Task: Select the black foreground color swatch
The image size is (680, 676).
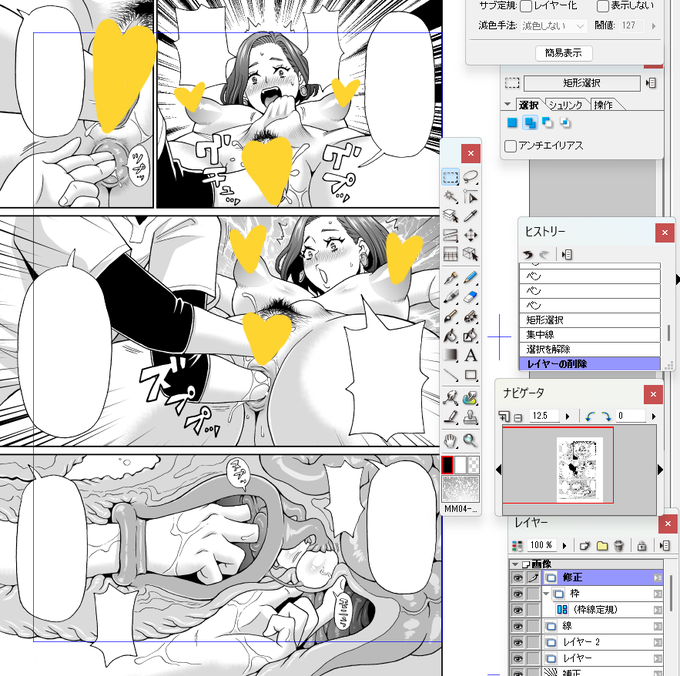Action: pyautogui.click(x=448, y=464)
